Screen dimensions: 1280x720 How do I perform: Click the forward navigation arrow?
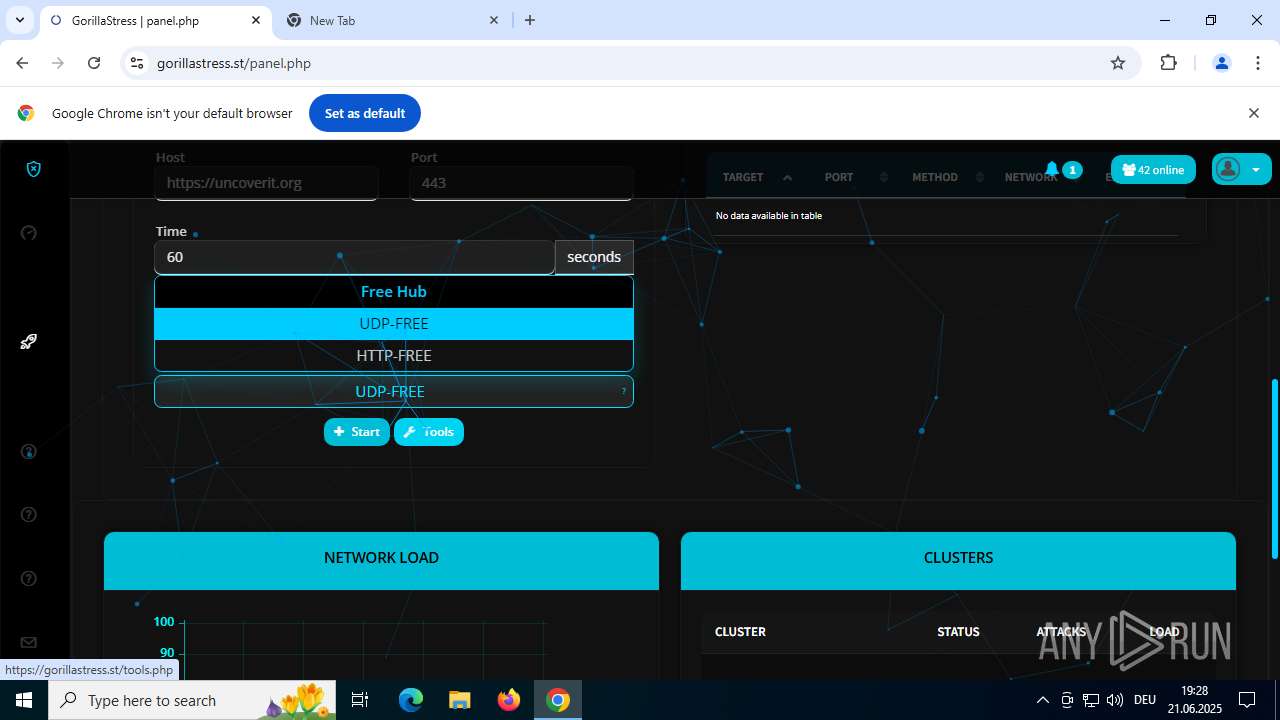pos(58,63)
